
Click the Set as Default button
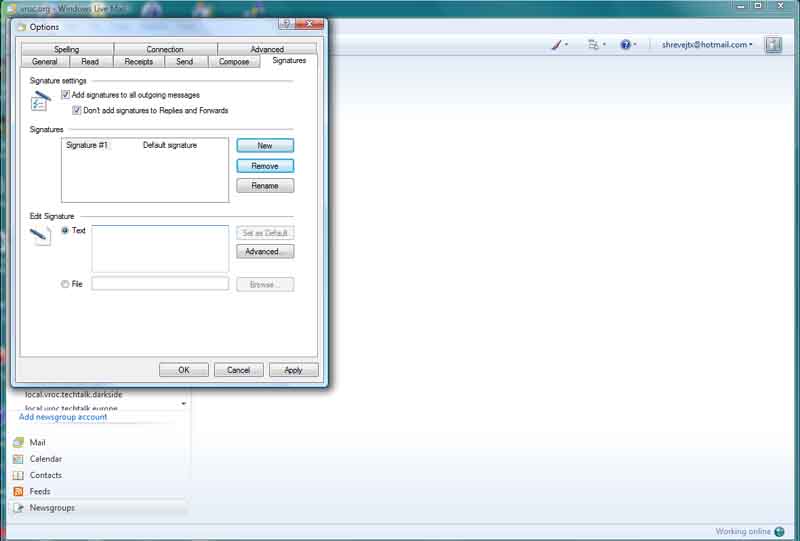pyautogui.click(x=265, y=233)
